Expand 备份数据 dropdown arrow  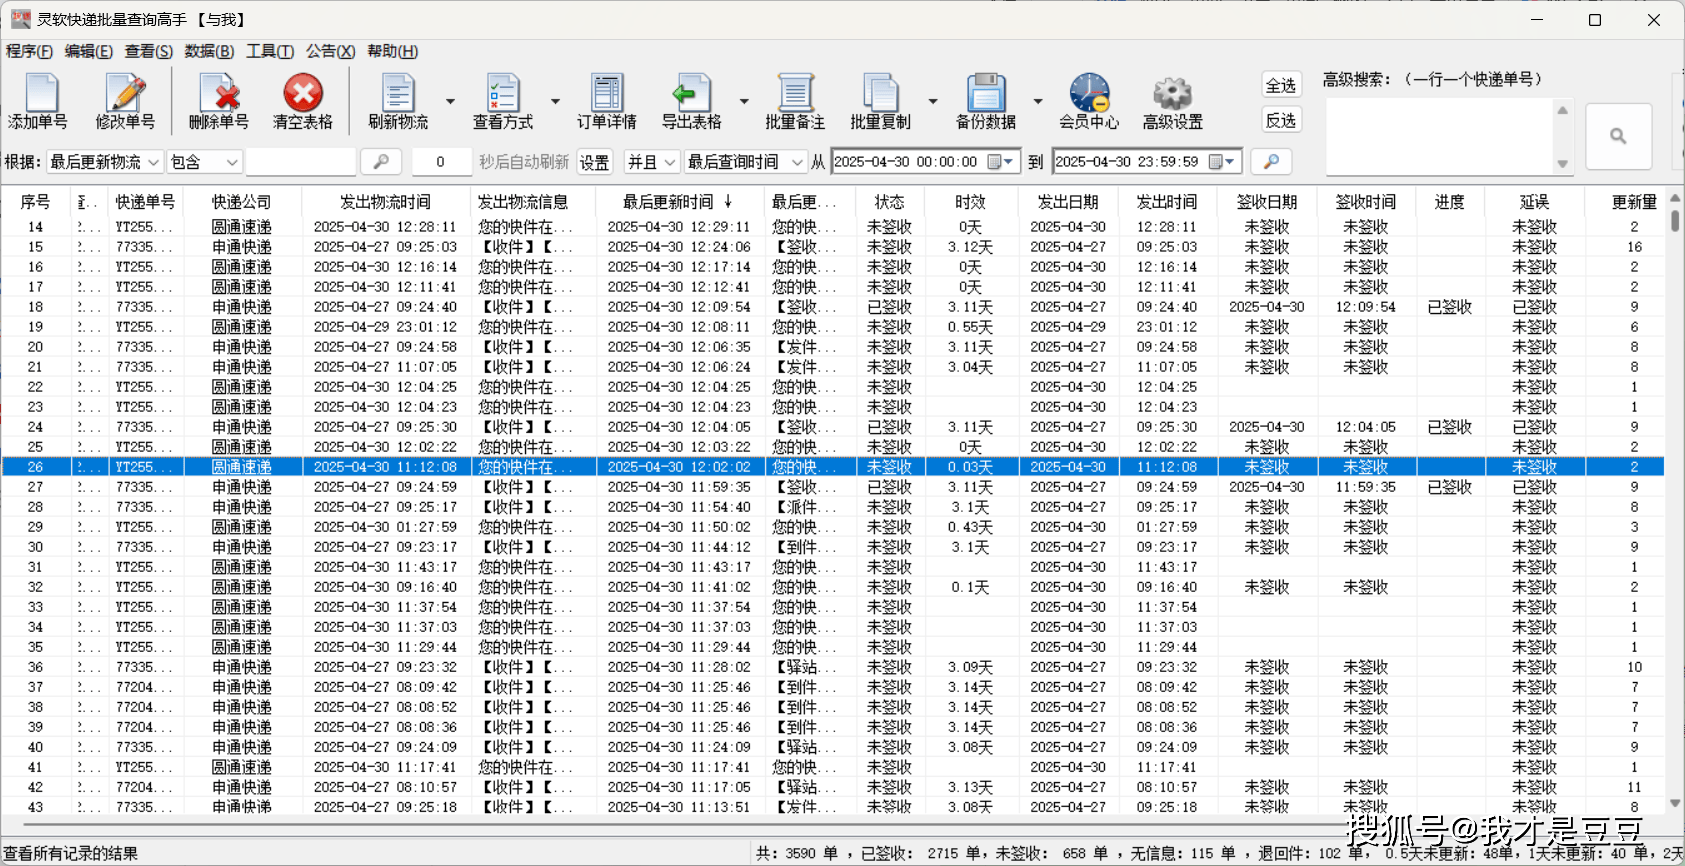[x=1038, y=101]
